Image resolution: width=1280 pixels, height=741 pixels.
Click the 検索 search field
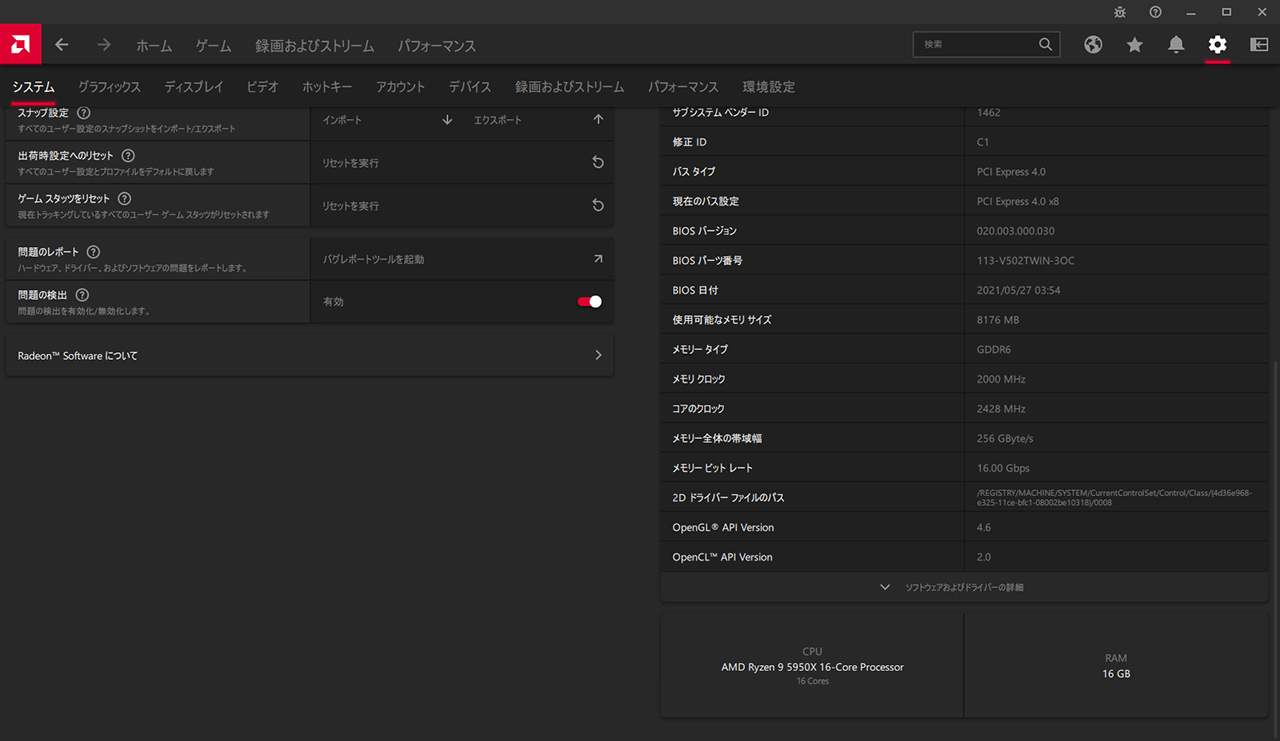click(x=975, y=45)
